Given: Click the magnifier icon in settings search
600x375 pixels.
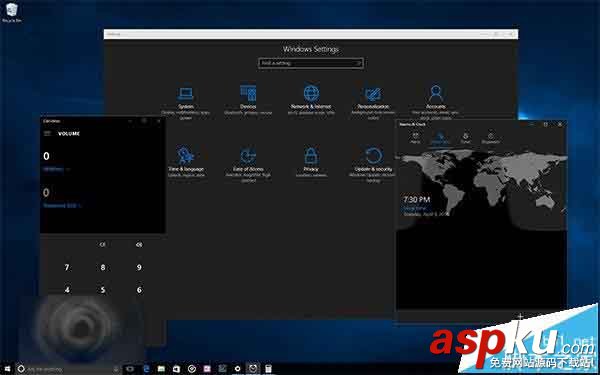Looking at the screenshot, I should tap(359, 63).
